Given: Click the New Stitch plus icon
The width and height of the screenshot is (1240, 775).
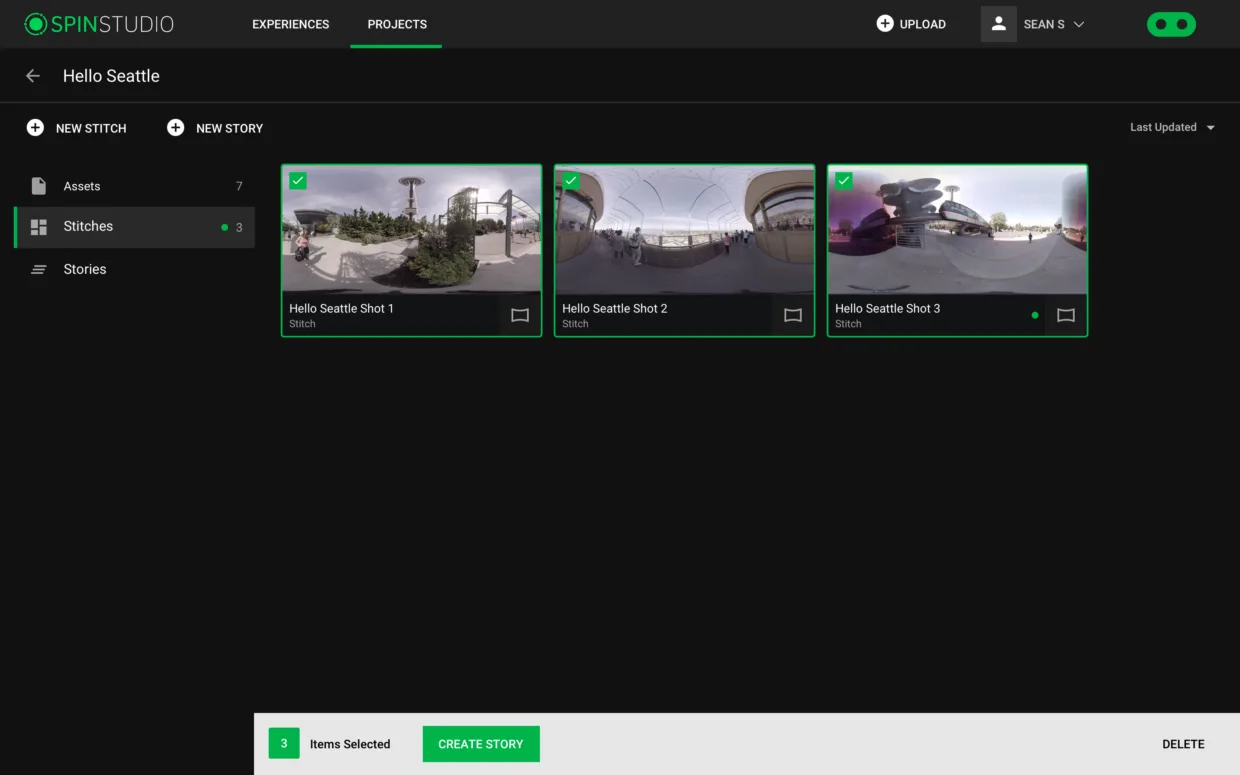Looking at the screenshot, I should [x=35, y=128].
